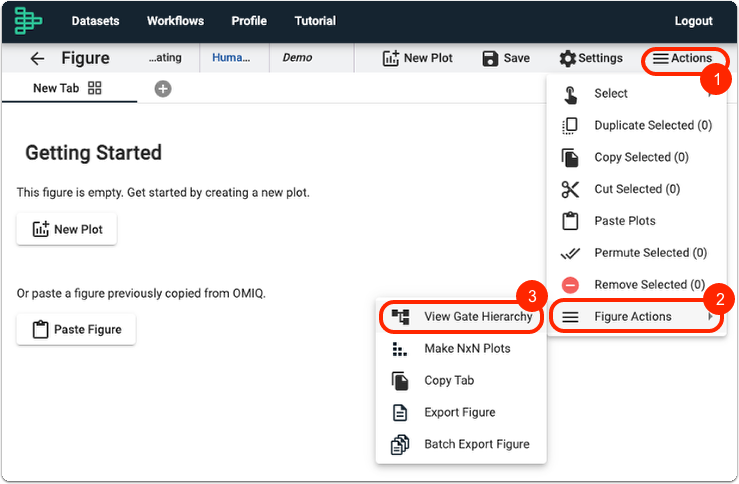Choose Permute Selected (0)

650,253
